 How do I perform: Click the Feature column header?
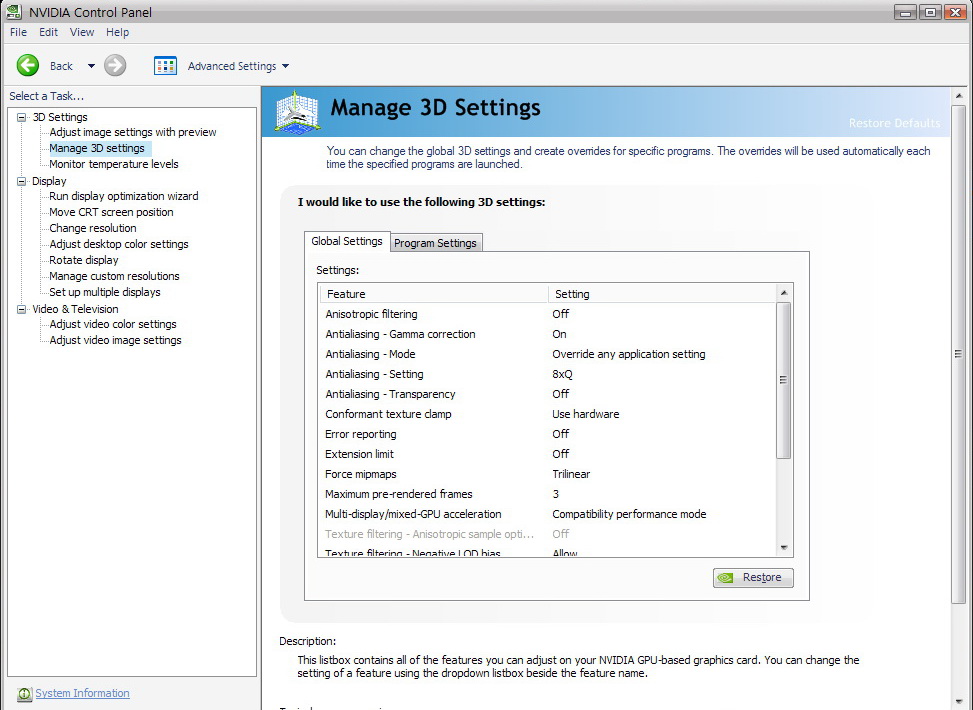[434, 294]
